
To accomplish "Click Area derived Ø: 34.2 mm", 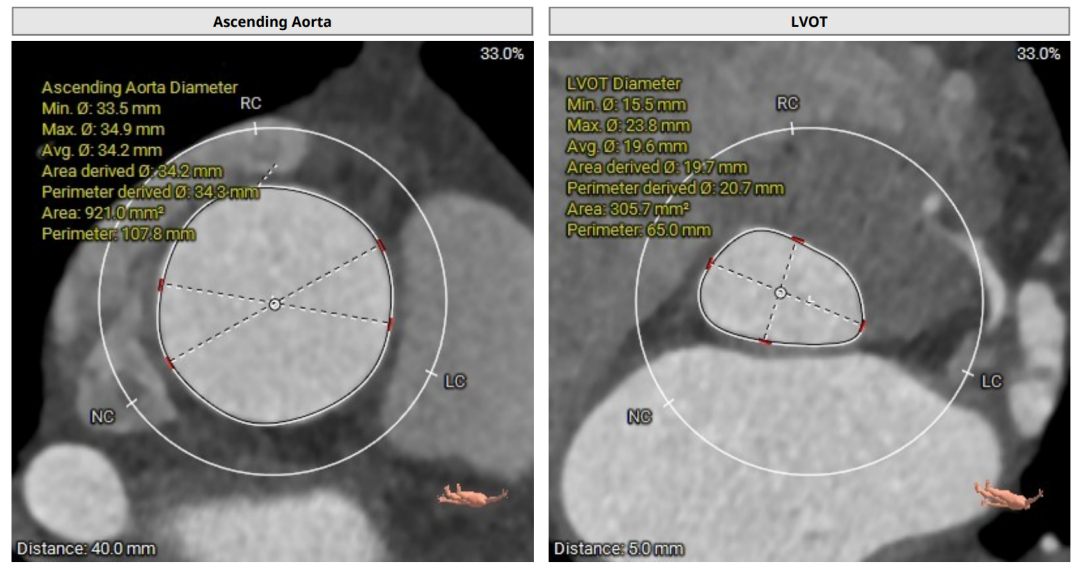I will (132, 171).
